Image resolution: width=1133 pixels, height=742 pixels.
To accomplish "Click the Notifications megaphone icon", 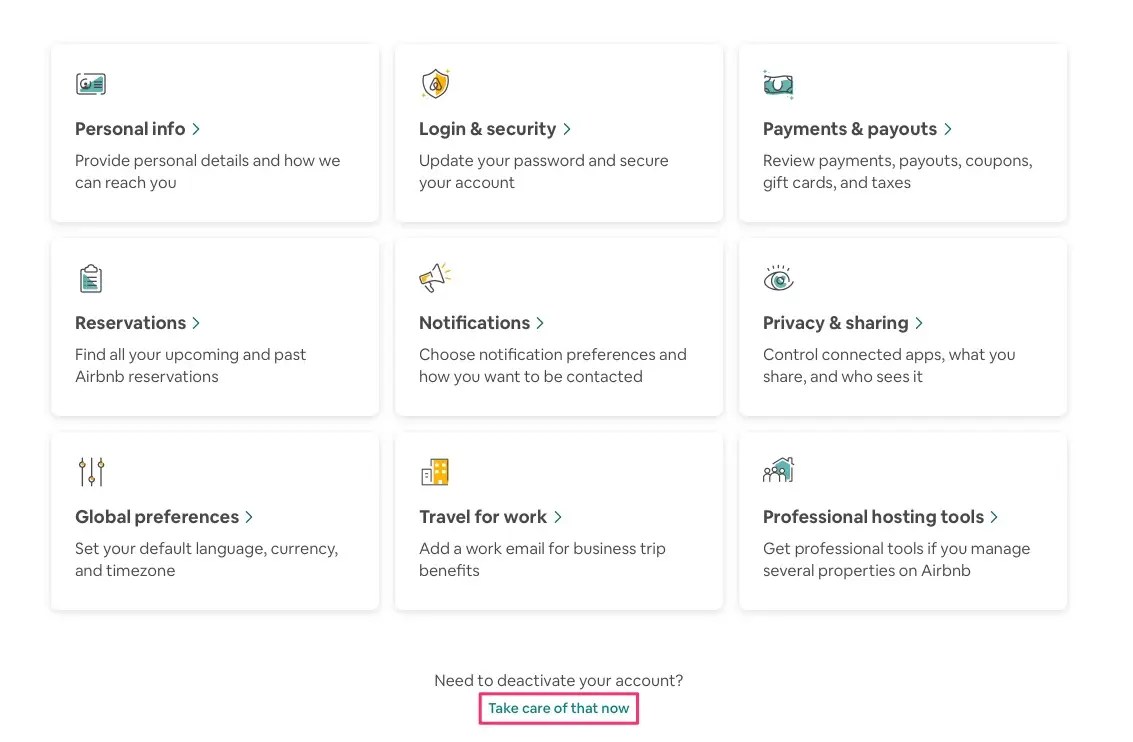I will click(x=434, y=278).
